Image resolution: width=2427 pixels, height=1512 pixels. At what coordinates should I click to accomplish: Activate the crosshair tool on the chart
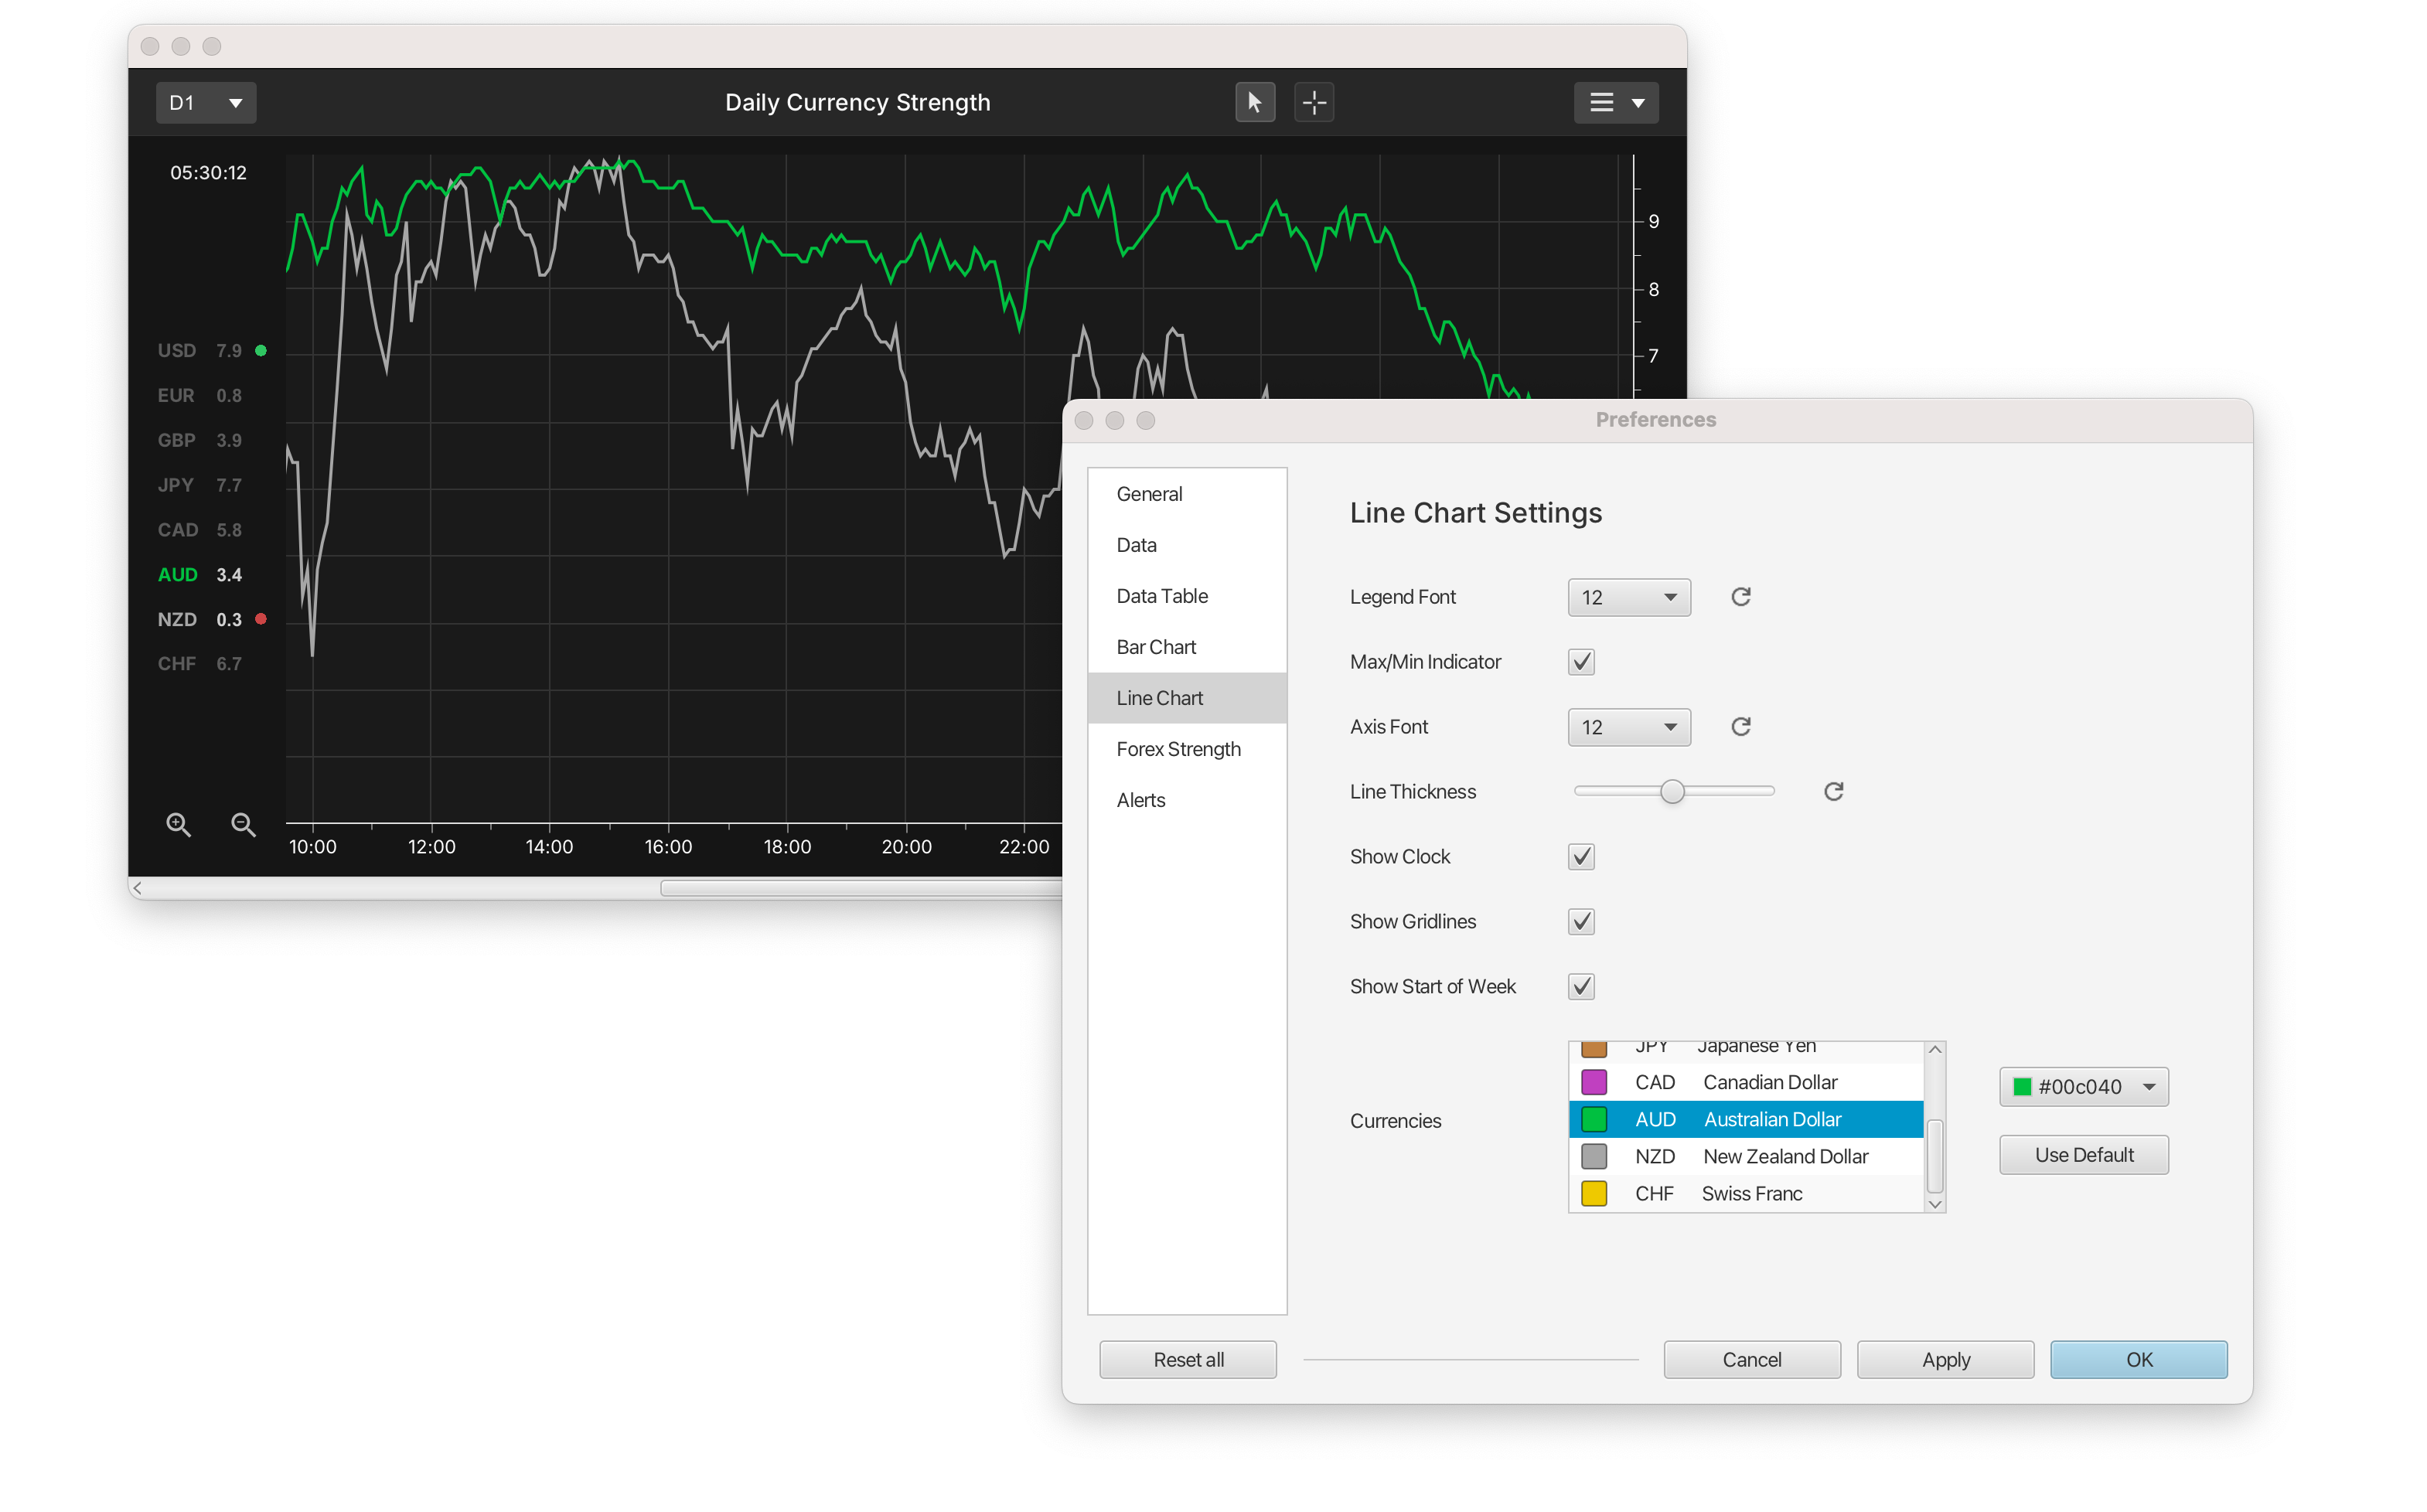click(x=1314, y=102)
